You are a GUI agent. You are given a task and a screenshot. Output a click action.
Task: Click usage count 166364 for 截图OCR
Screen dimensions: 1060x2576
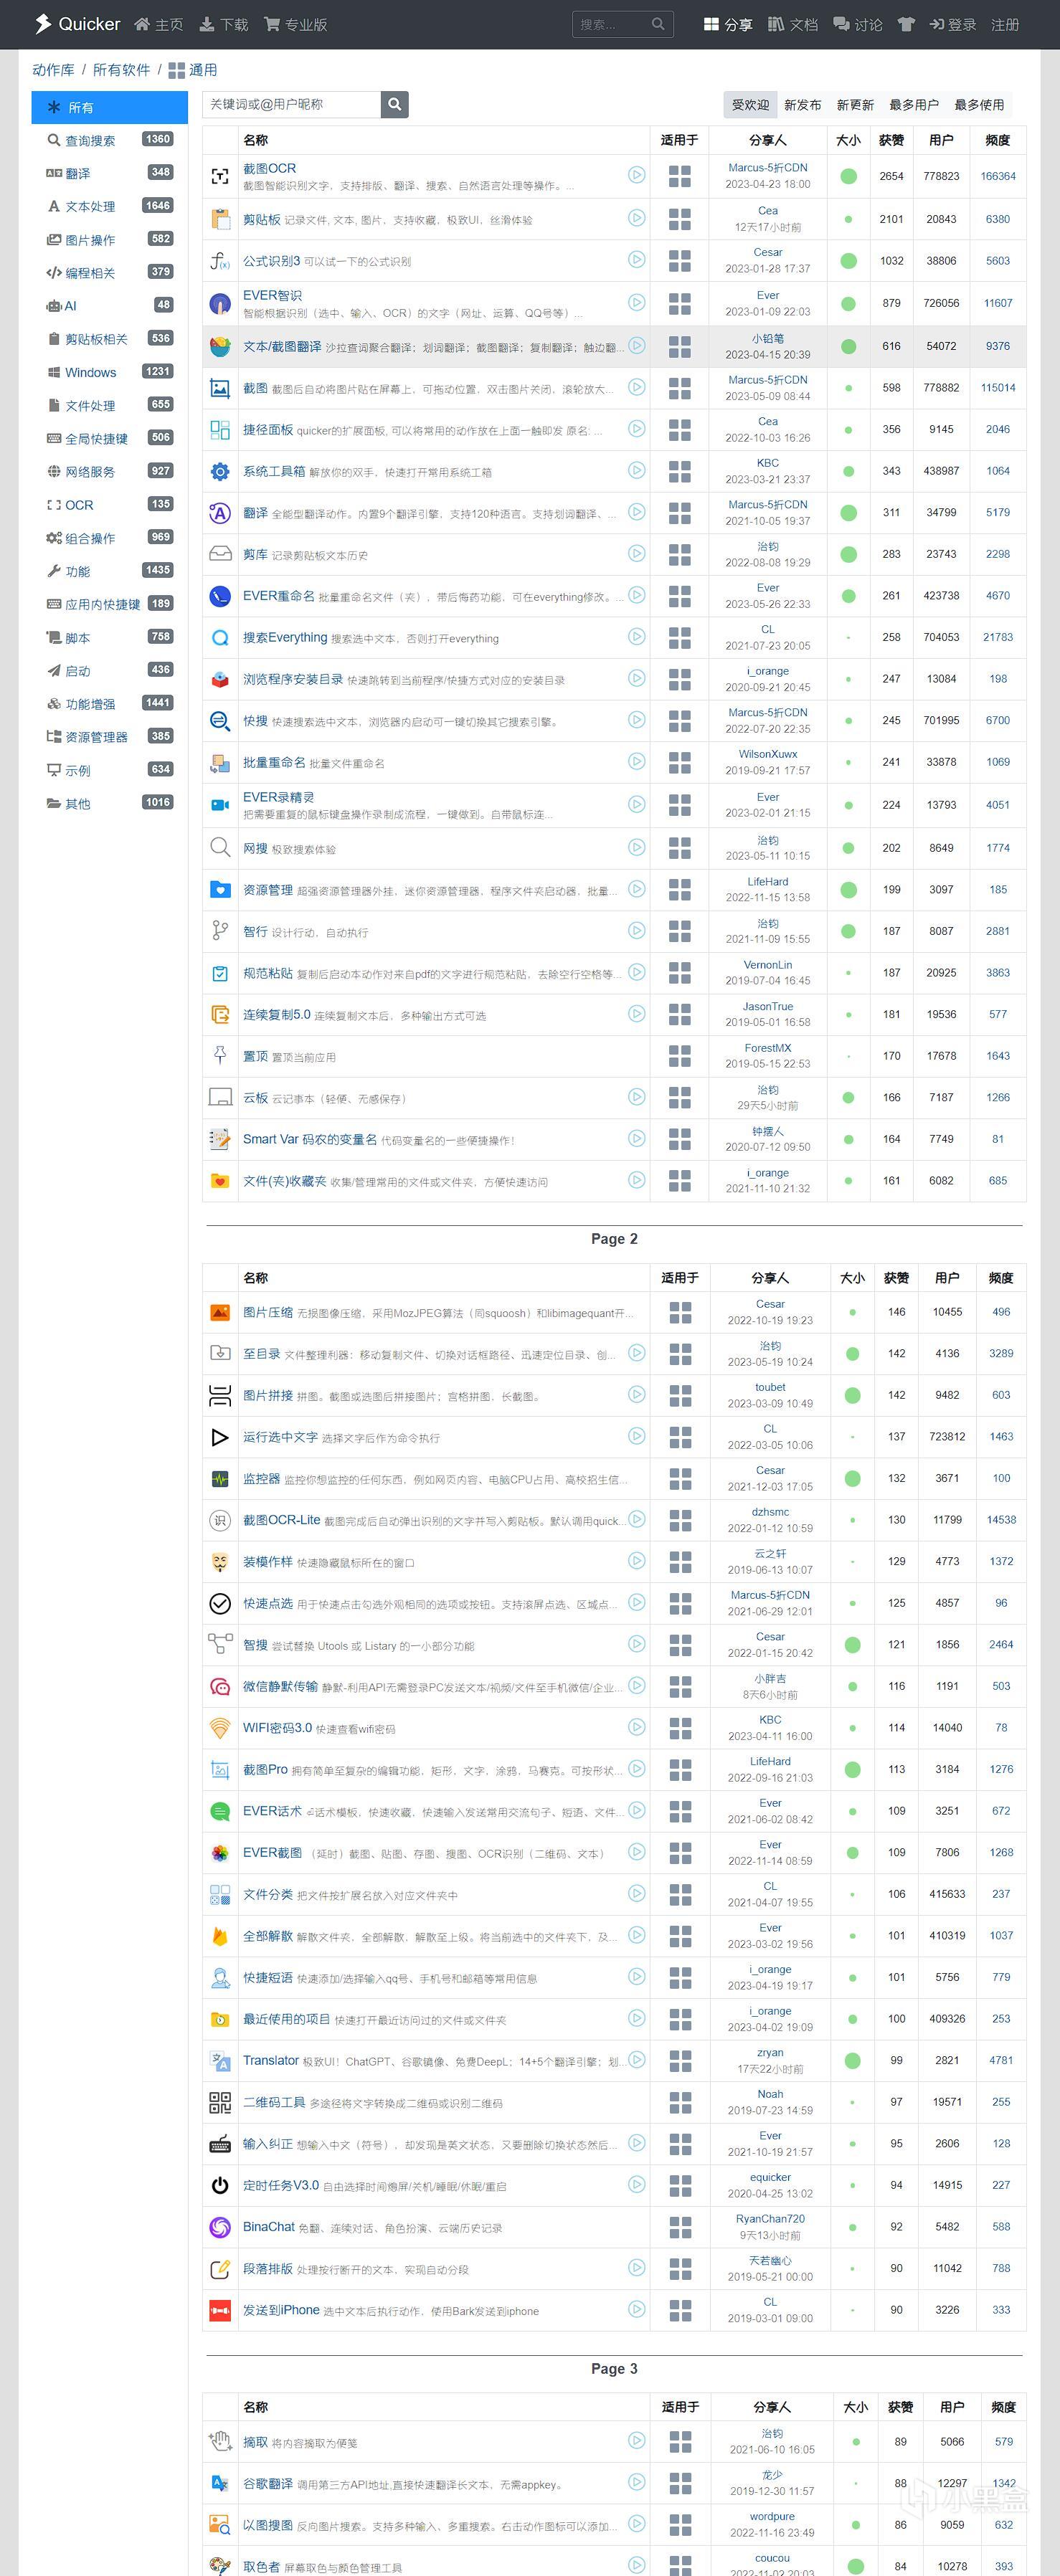[998, 176]
